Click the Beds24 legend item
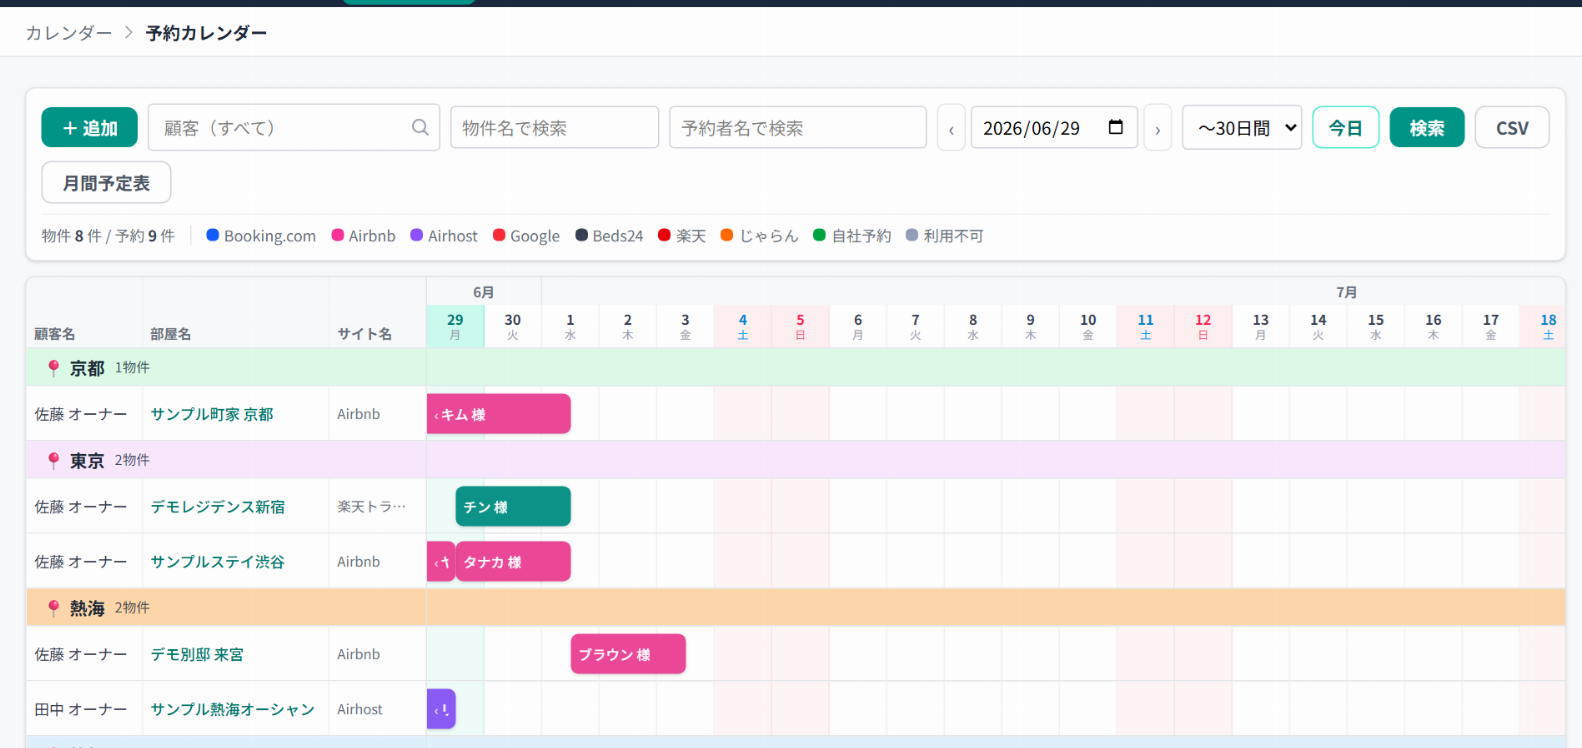The height and width of the screenshot is (748, 1582). pos(609,236)
